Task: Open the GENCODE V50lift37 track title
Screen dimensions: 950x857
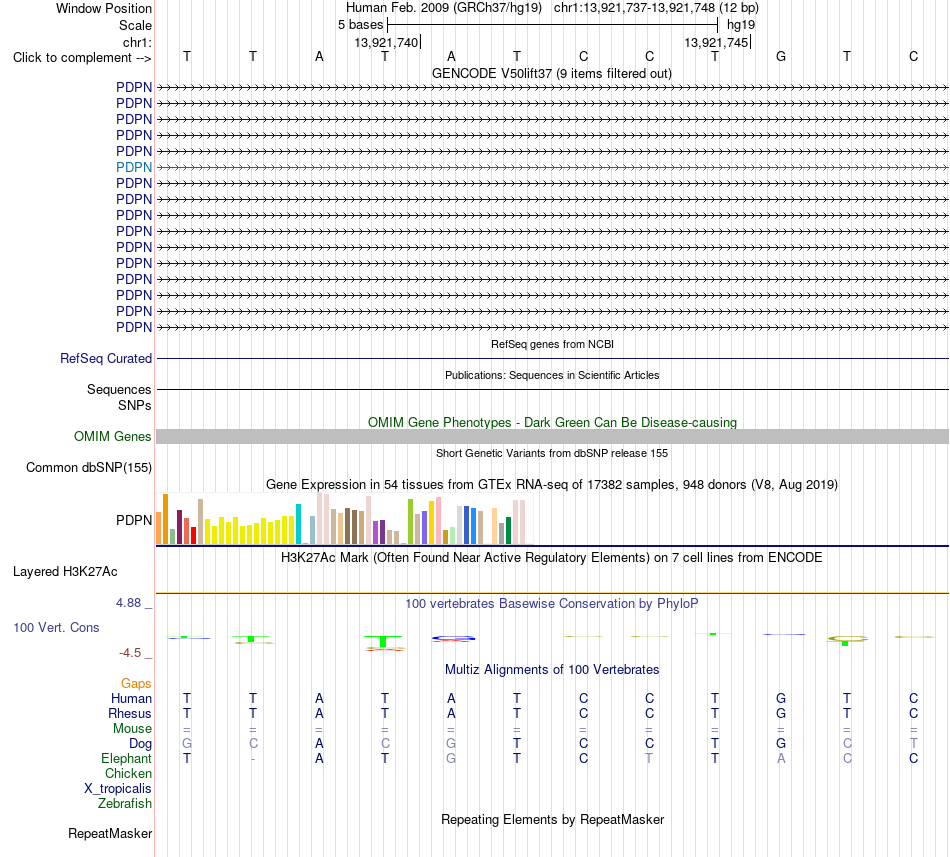Action: coord(552,74)
